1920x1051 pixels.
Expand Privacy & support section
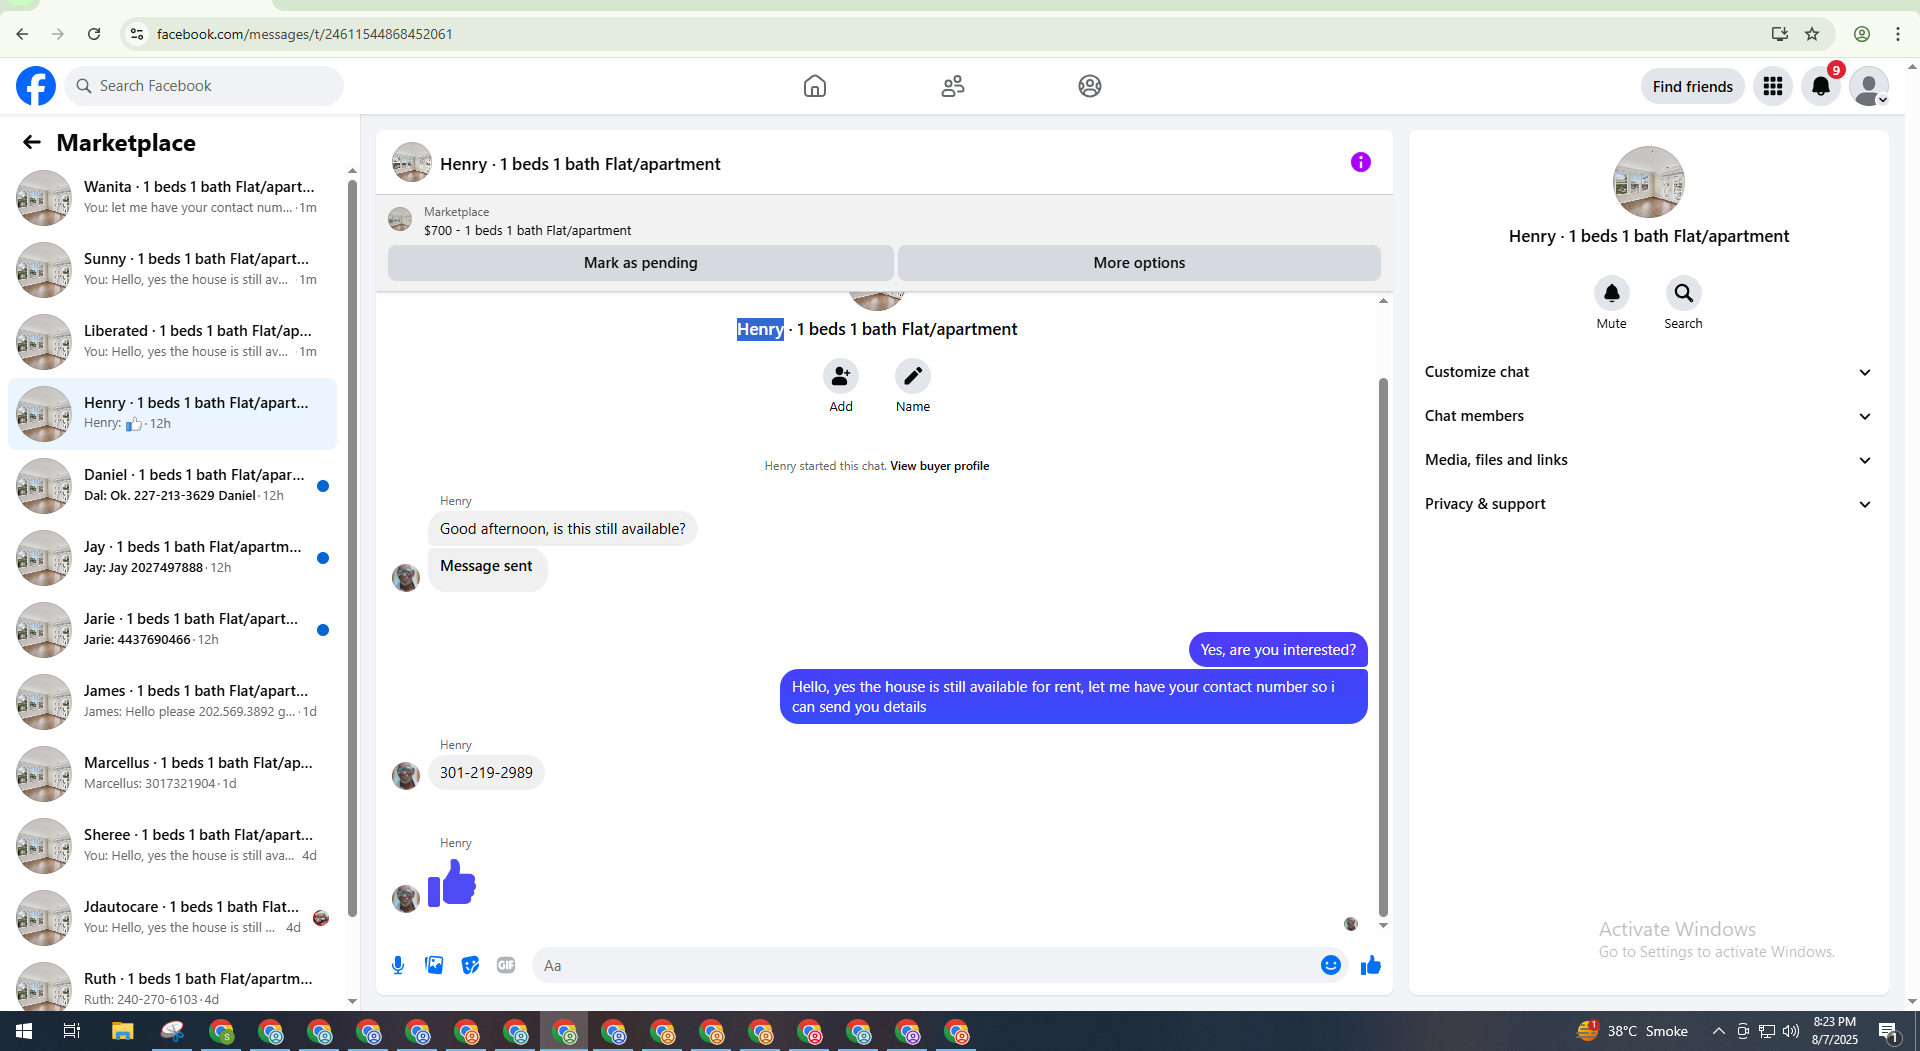tap(1648, 504)
